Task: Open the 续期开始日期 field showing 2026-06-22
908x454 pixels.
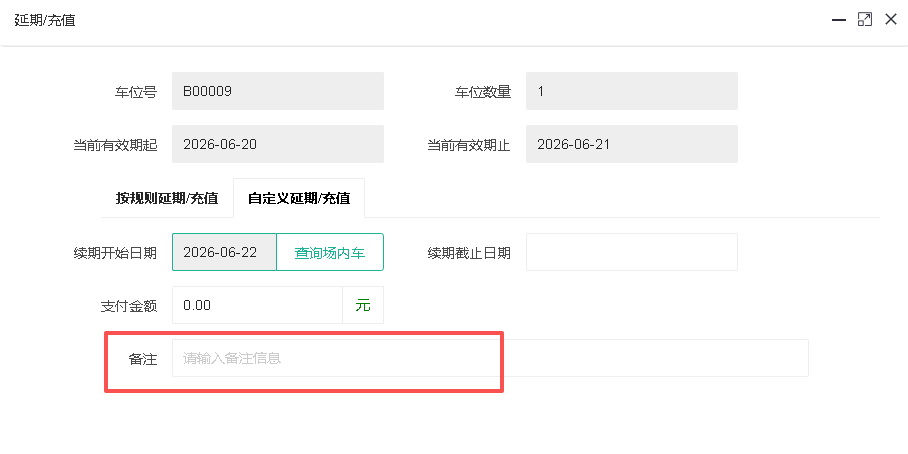Action: click(225, 252)
